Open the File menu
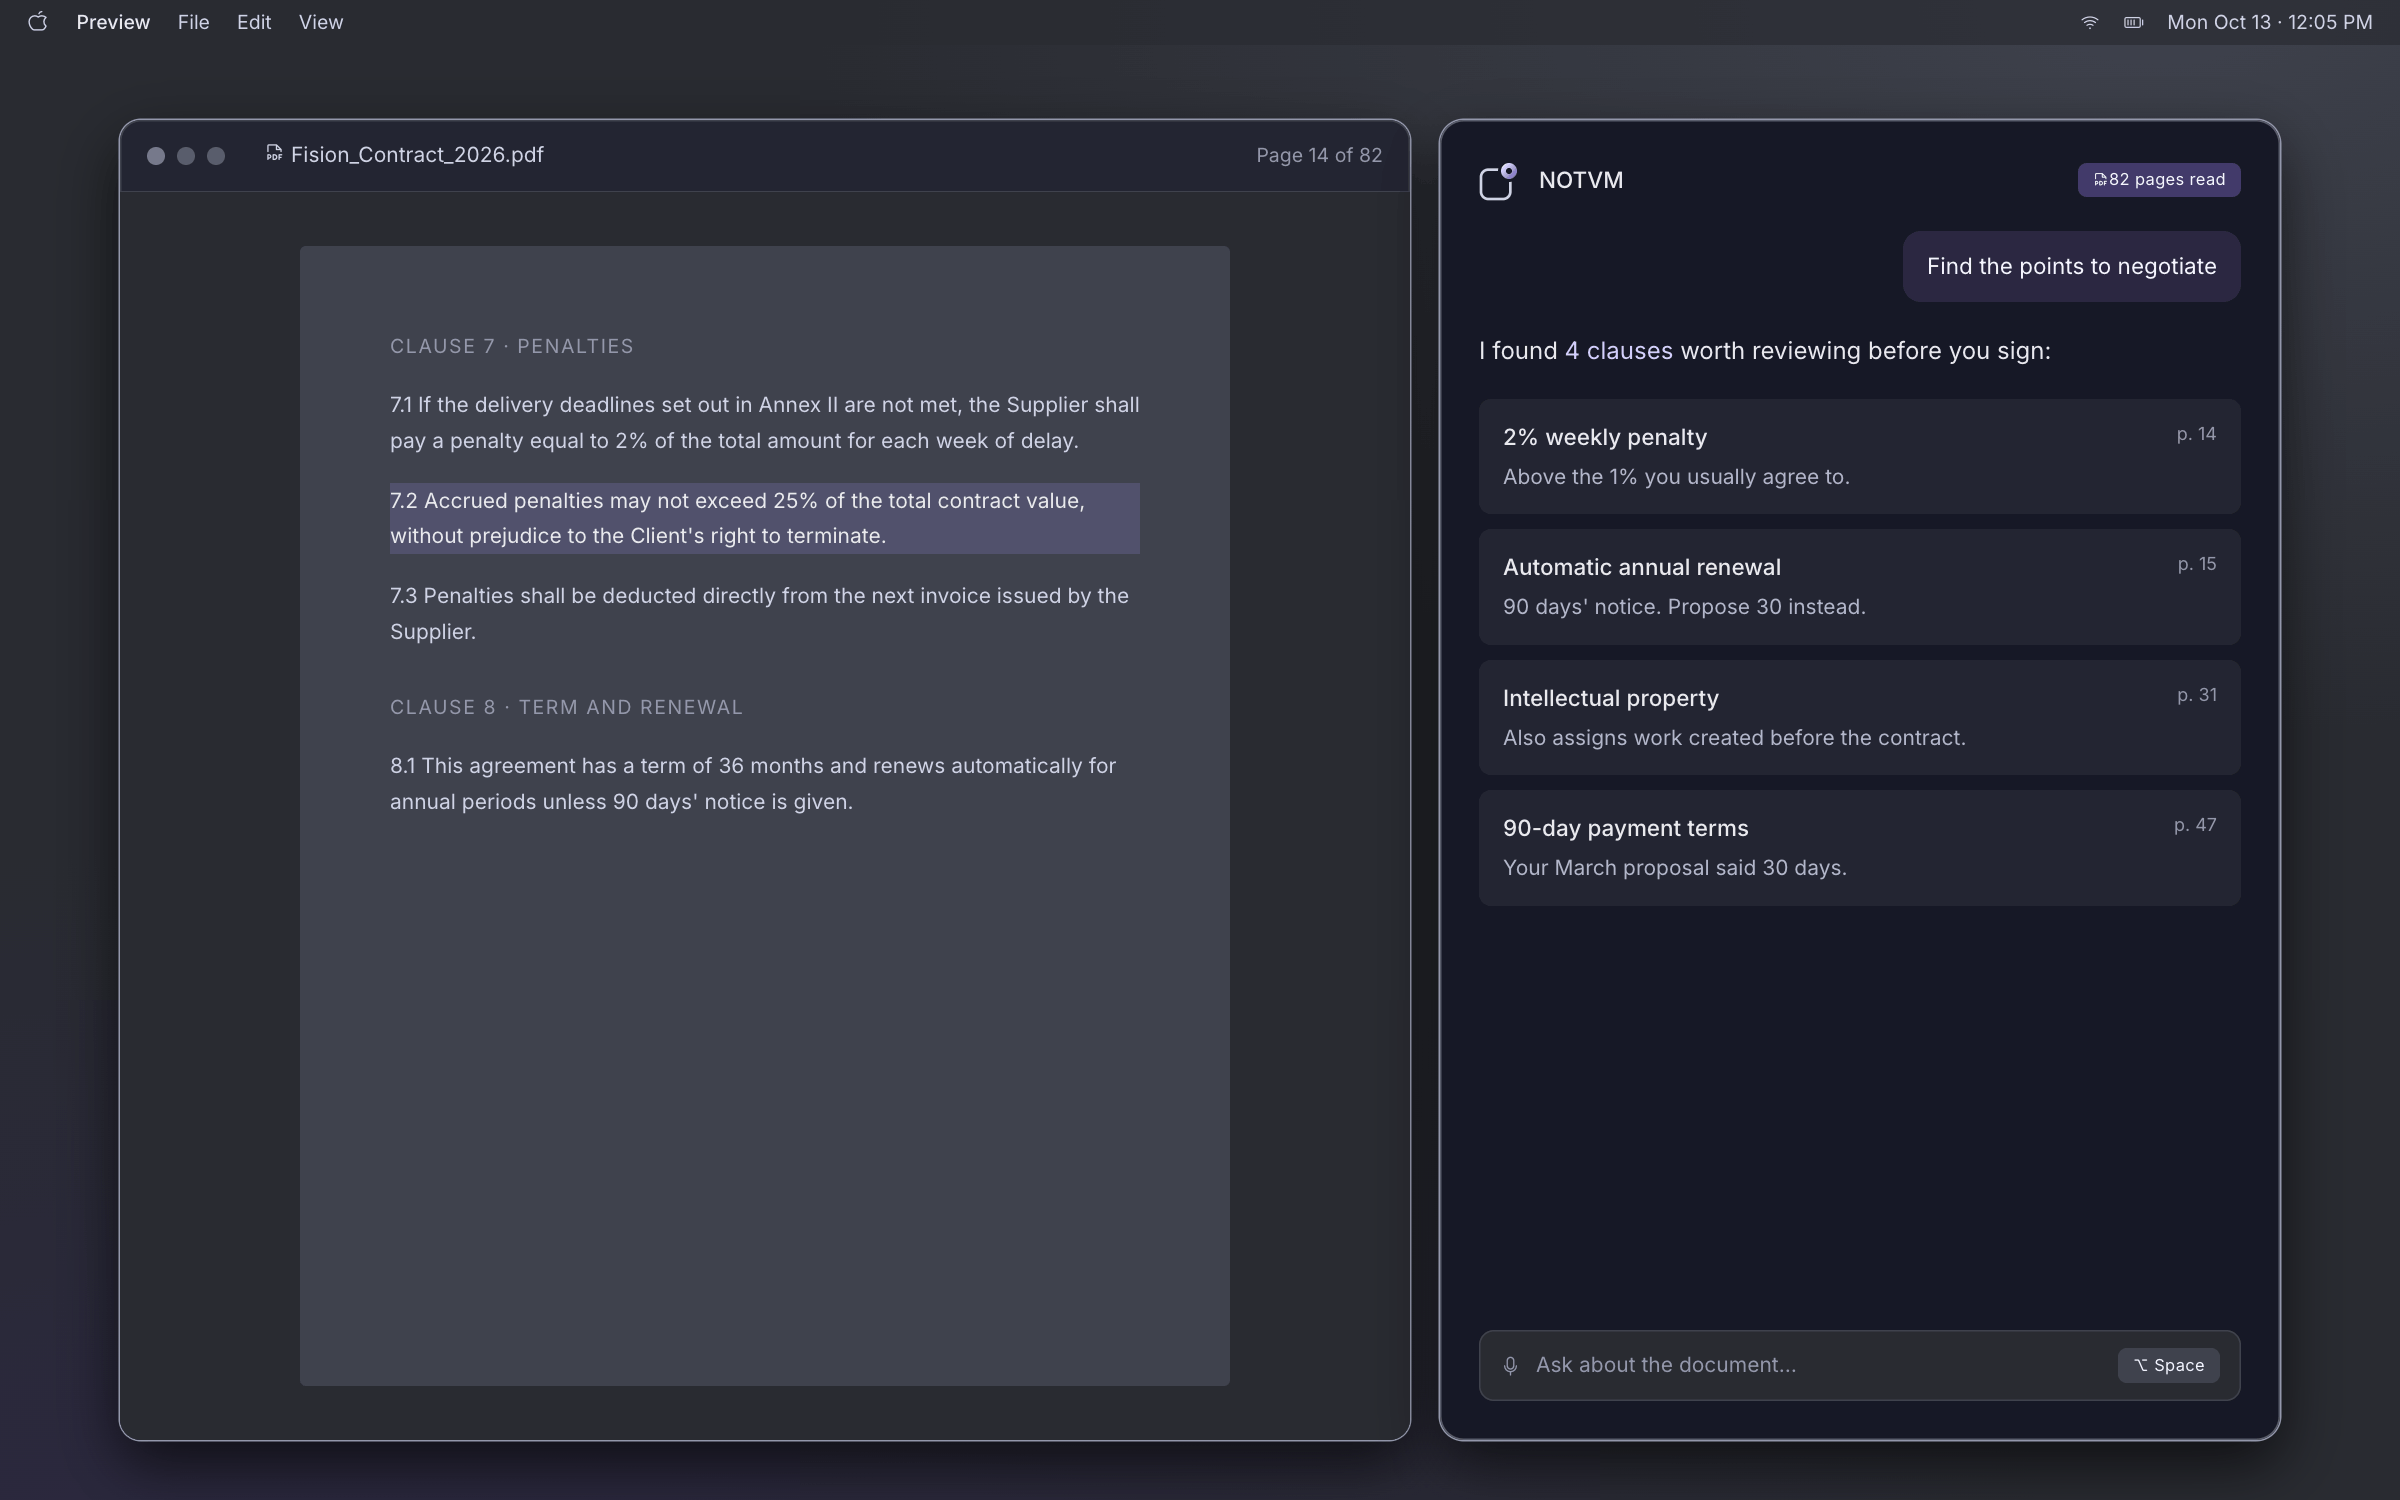The width and height of the screenshot is (2400, 1500). tap(193, 22)
